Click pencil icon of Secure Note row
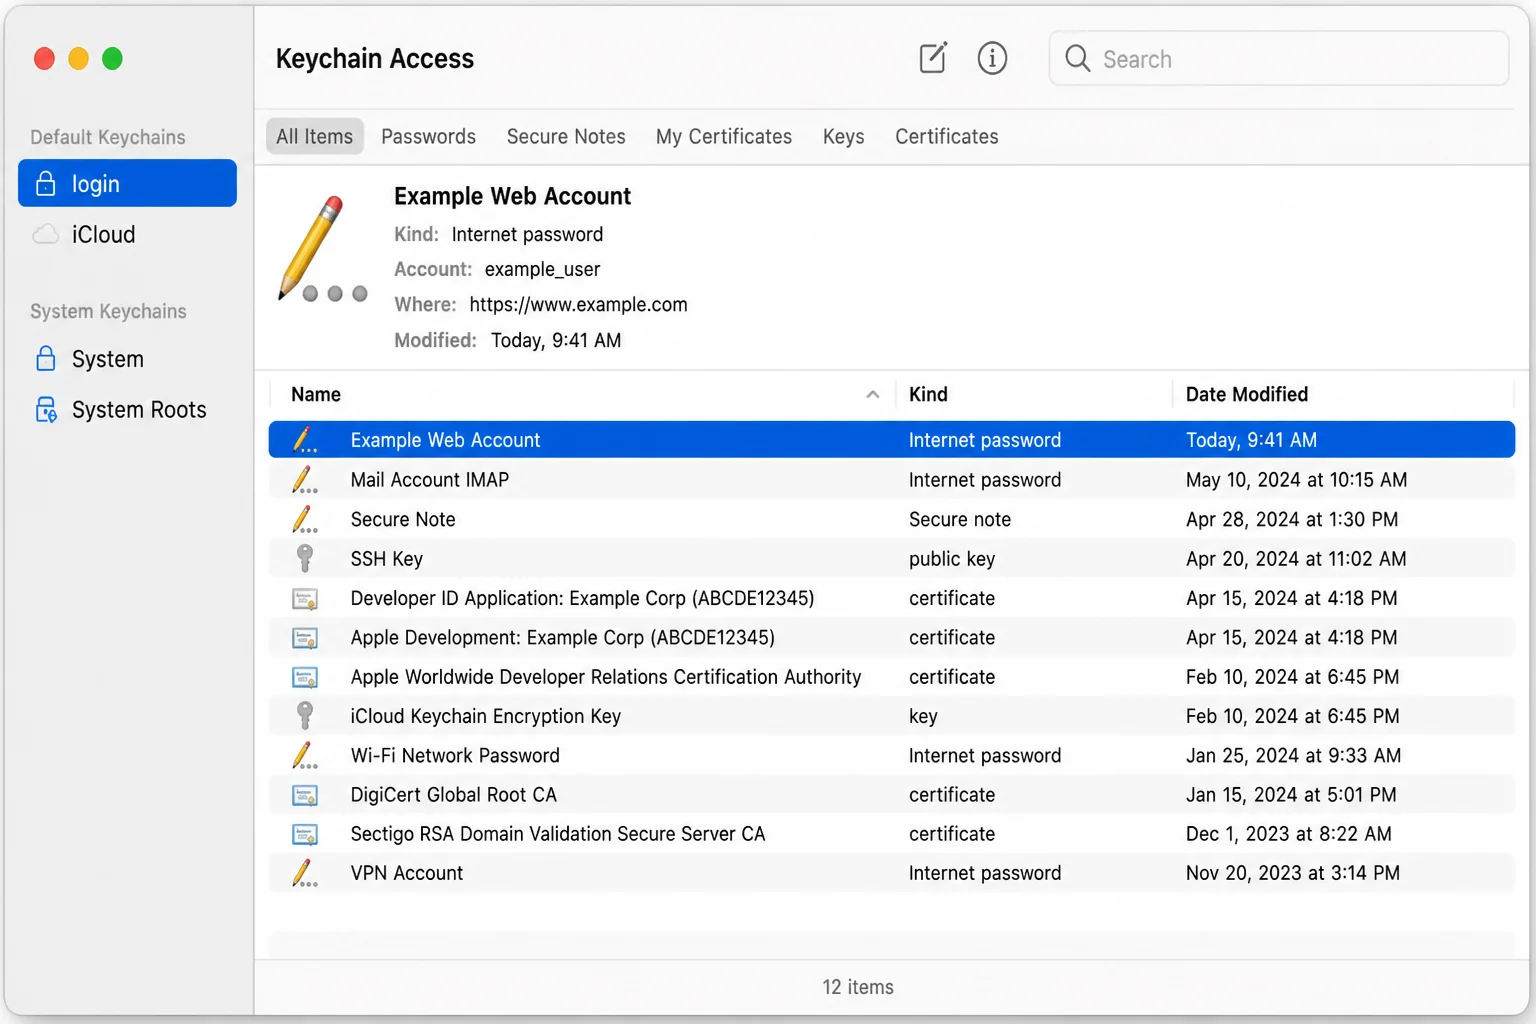Screen dimensions: 1536x1024 pyautogui.click(x=305, y=518)
